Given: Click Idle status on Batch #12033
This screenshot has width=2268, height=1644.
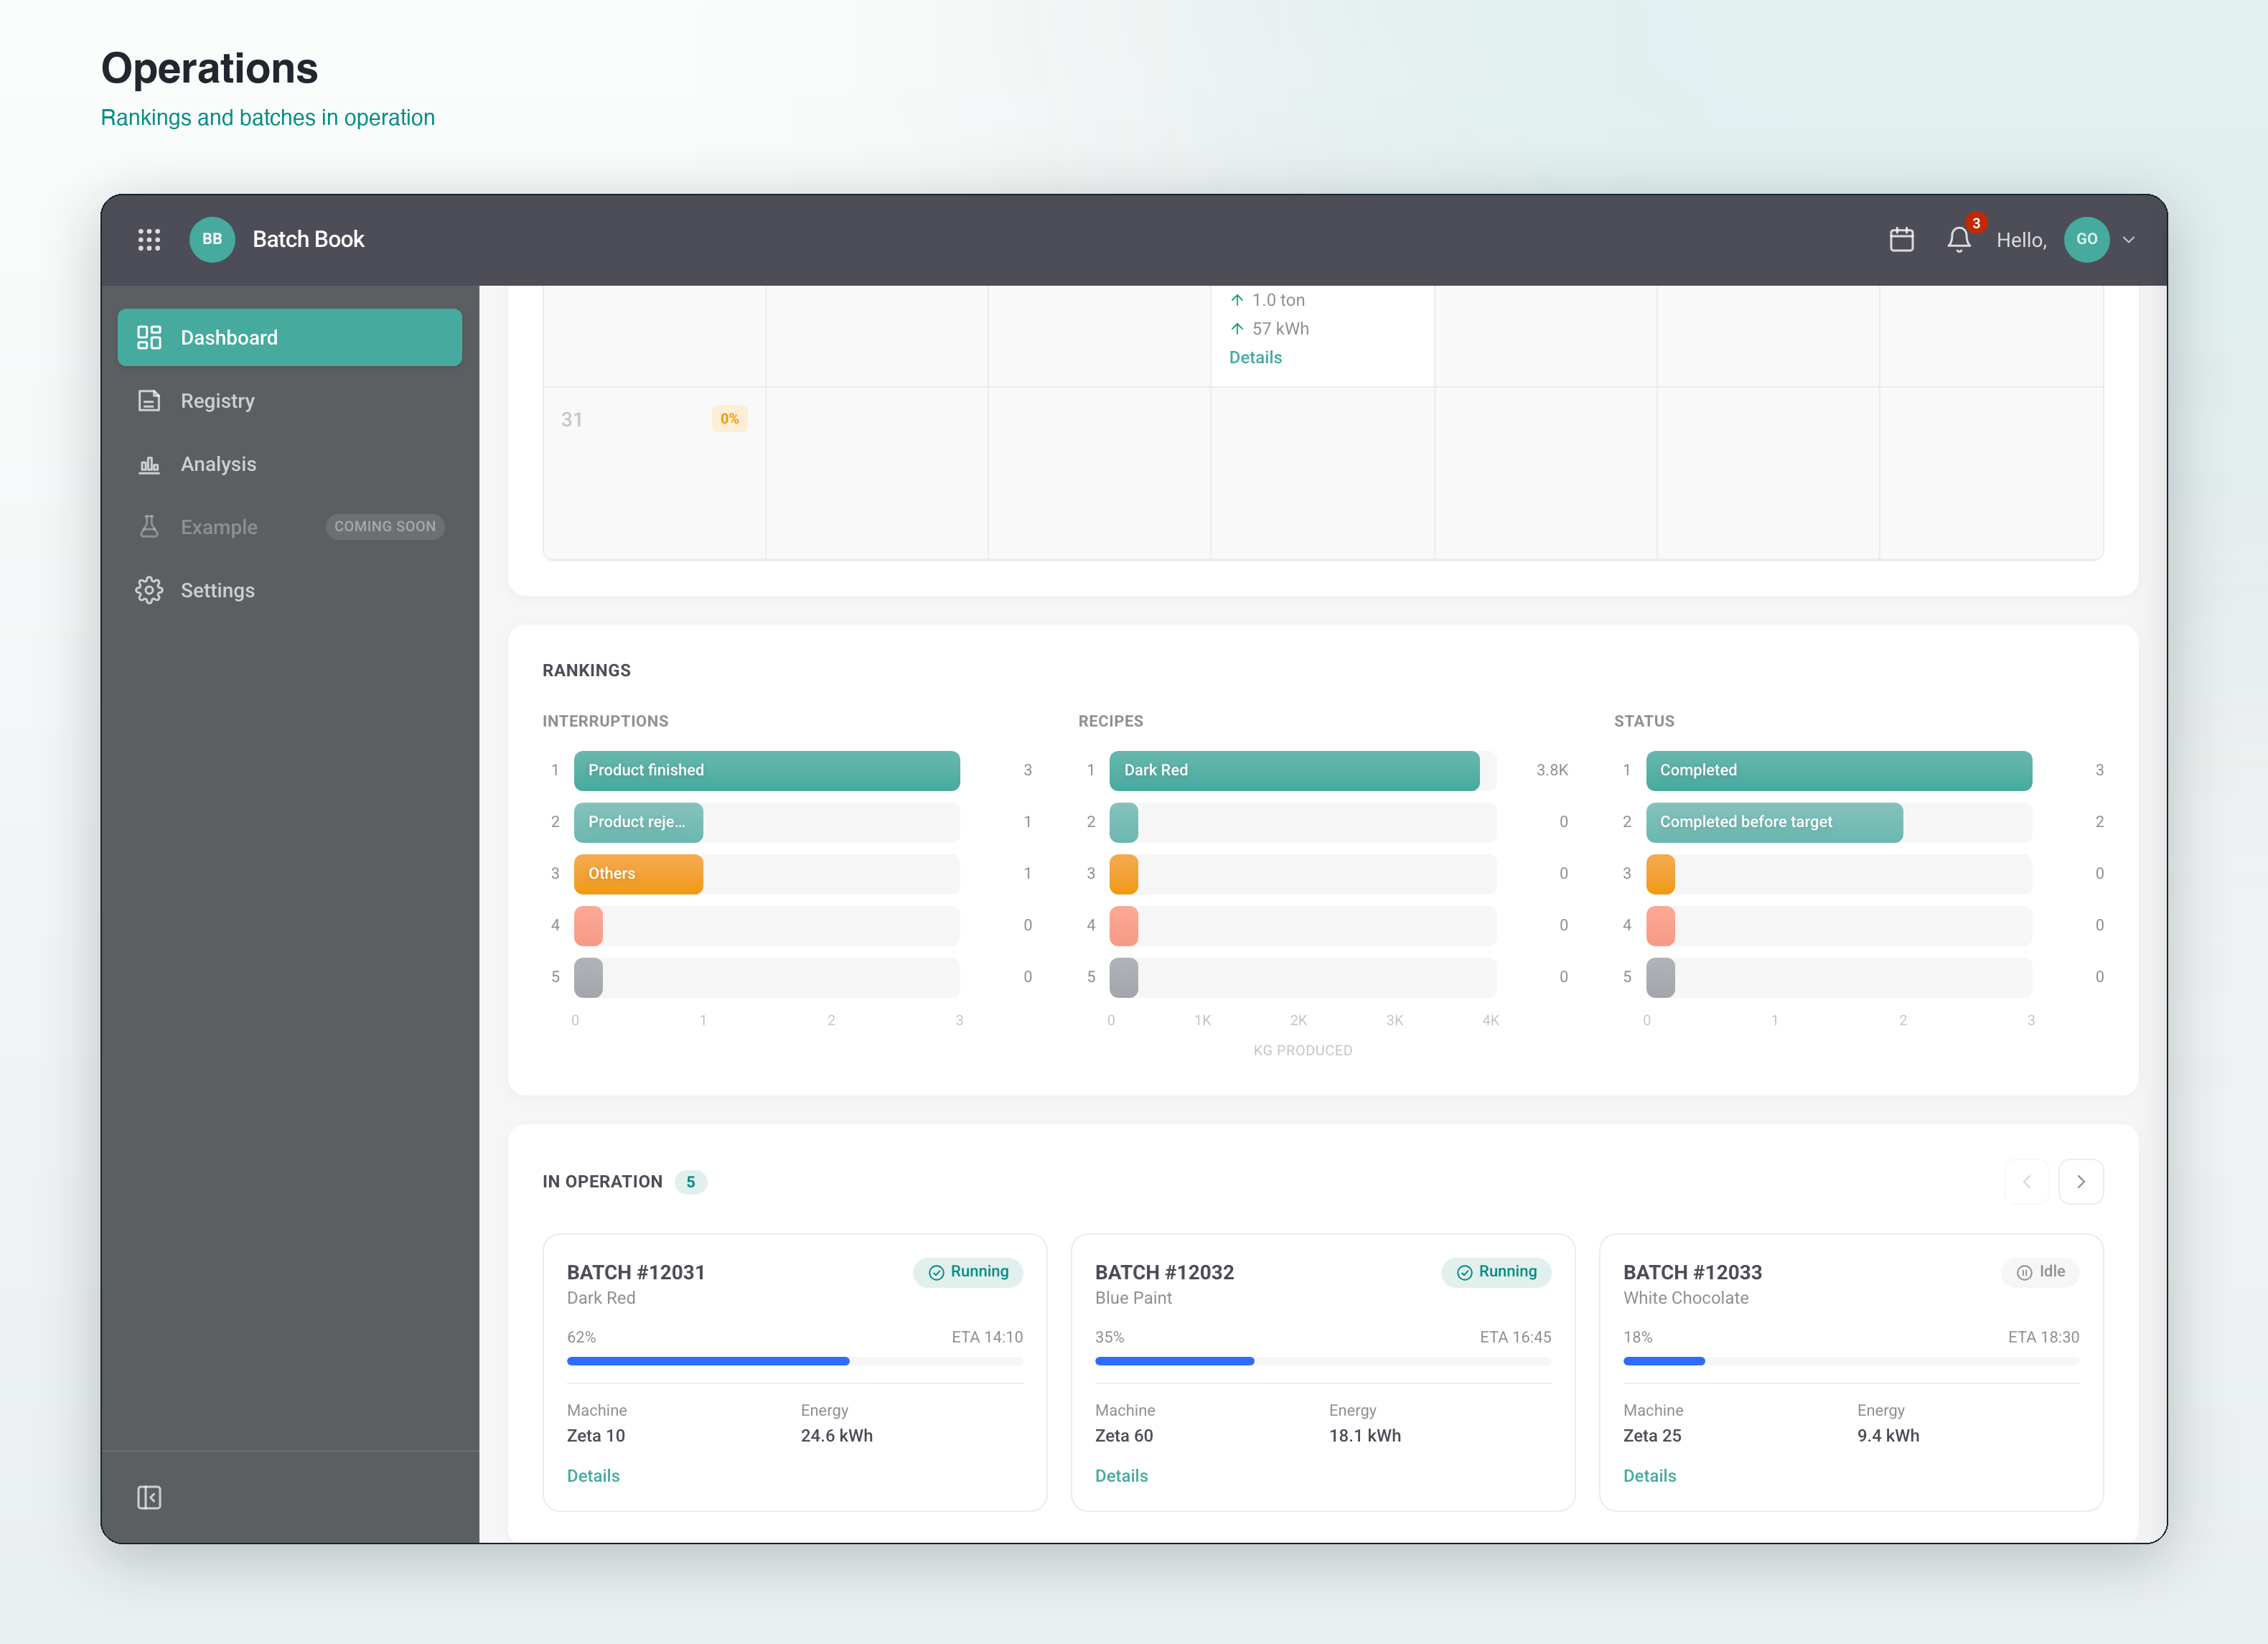Looking at the screenshot, I should (2040, 1271).
